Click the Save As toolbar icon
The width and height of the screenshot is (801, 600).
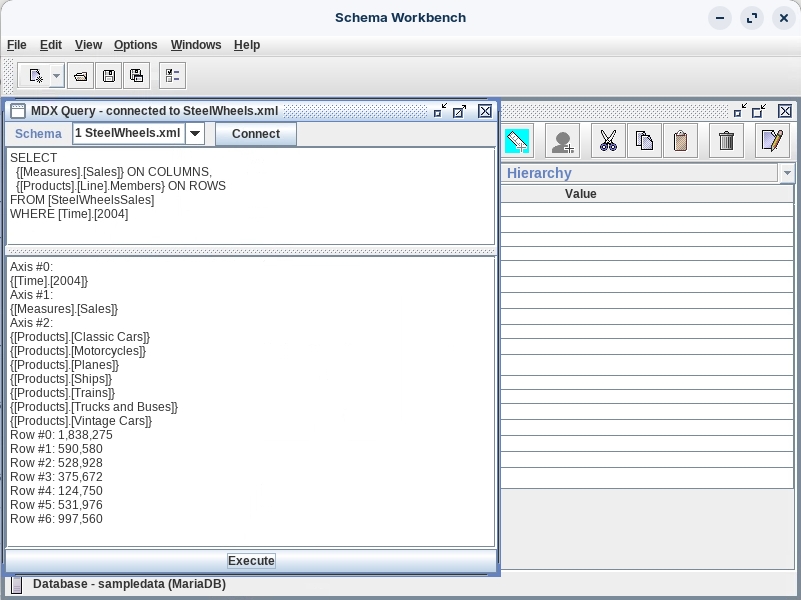[137, 75]
